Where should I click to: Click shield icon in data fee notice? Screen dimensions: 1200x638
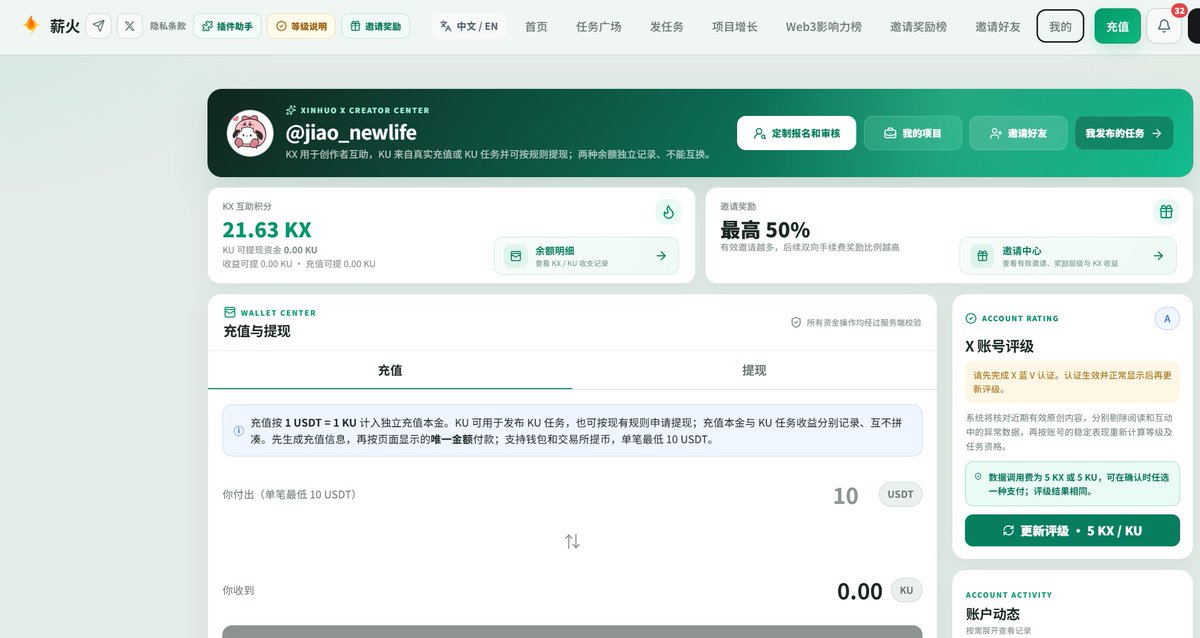pyautogui.click(x=977, y=476)
